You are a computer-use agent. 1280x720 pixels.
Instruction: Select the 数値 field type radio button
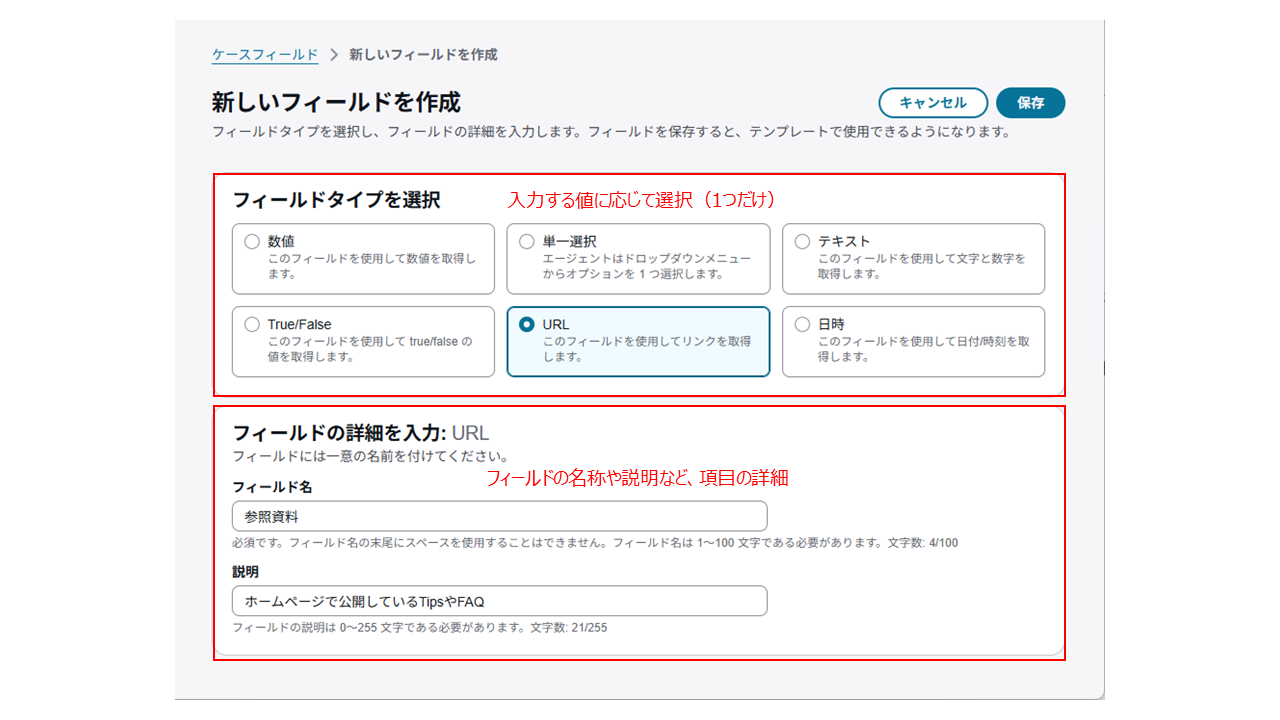[x=252, y=241]
